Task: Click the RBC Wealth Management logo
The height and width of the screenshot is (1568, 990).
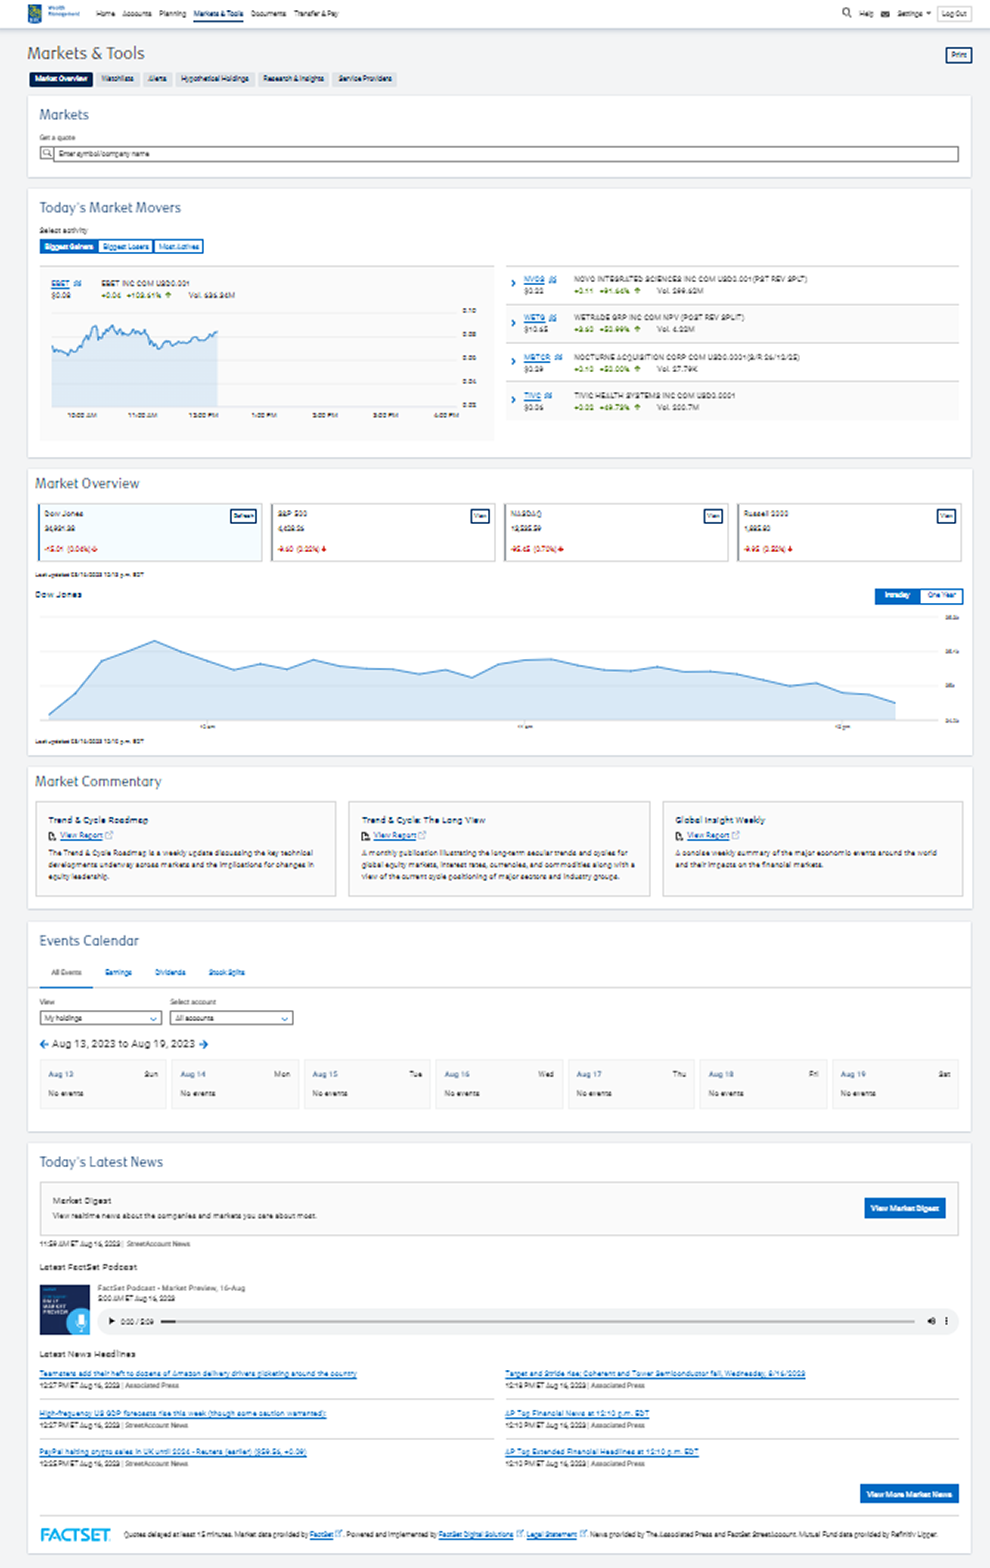Action: [x=54, y=13]
